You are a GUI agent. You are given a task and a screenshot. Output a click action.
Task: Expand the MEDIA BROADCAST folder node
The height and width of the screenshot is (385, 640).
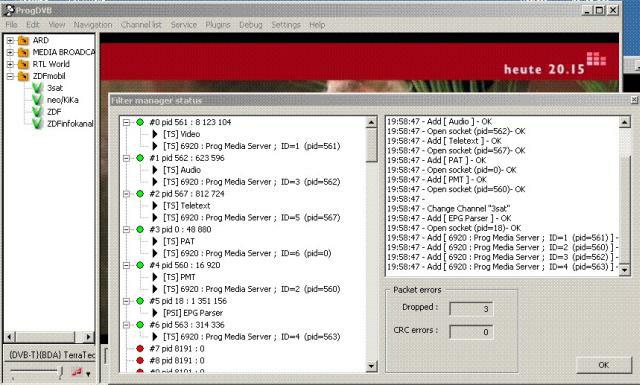10,52
